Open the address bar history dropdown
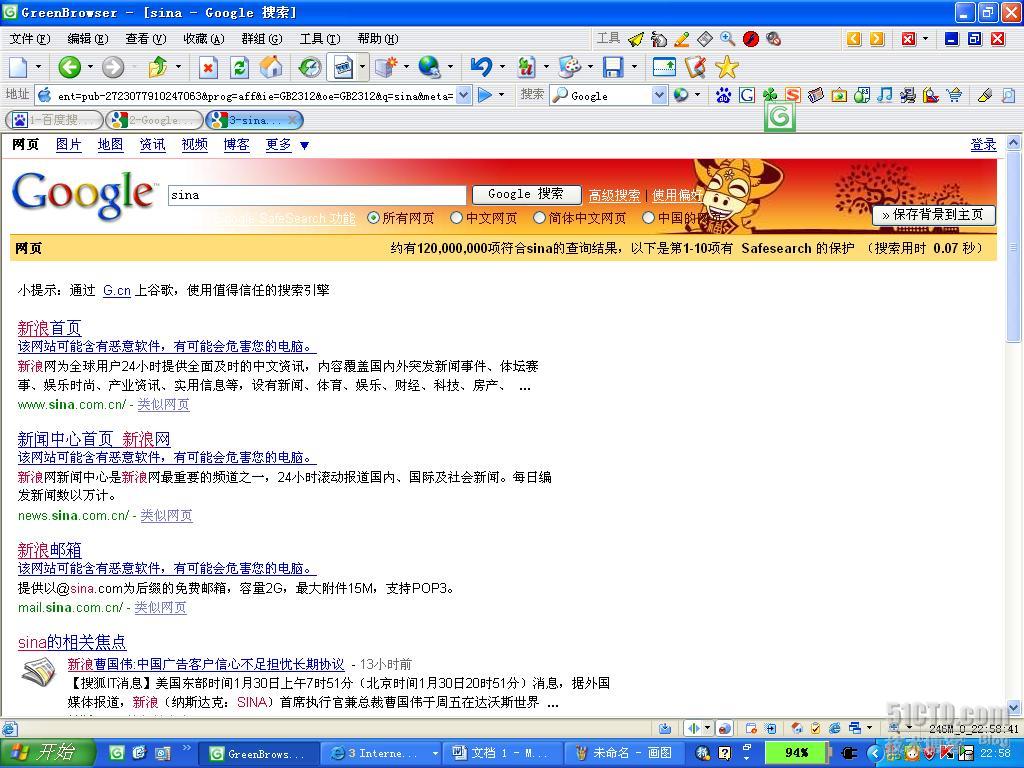The height and width of the screenshot is (768, 1024). click(463, 95)
